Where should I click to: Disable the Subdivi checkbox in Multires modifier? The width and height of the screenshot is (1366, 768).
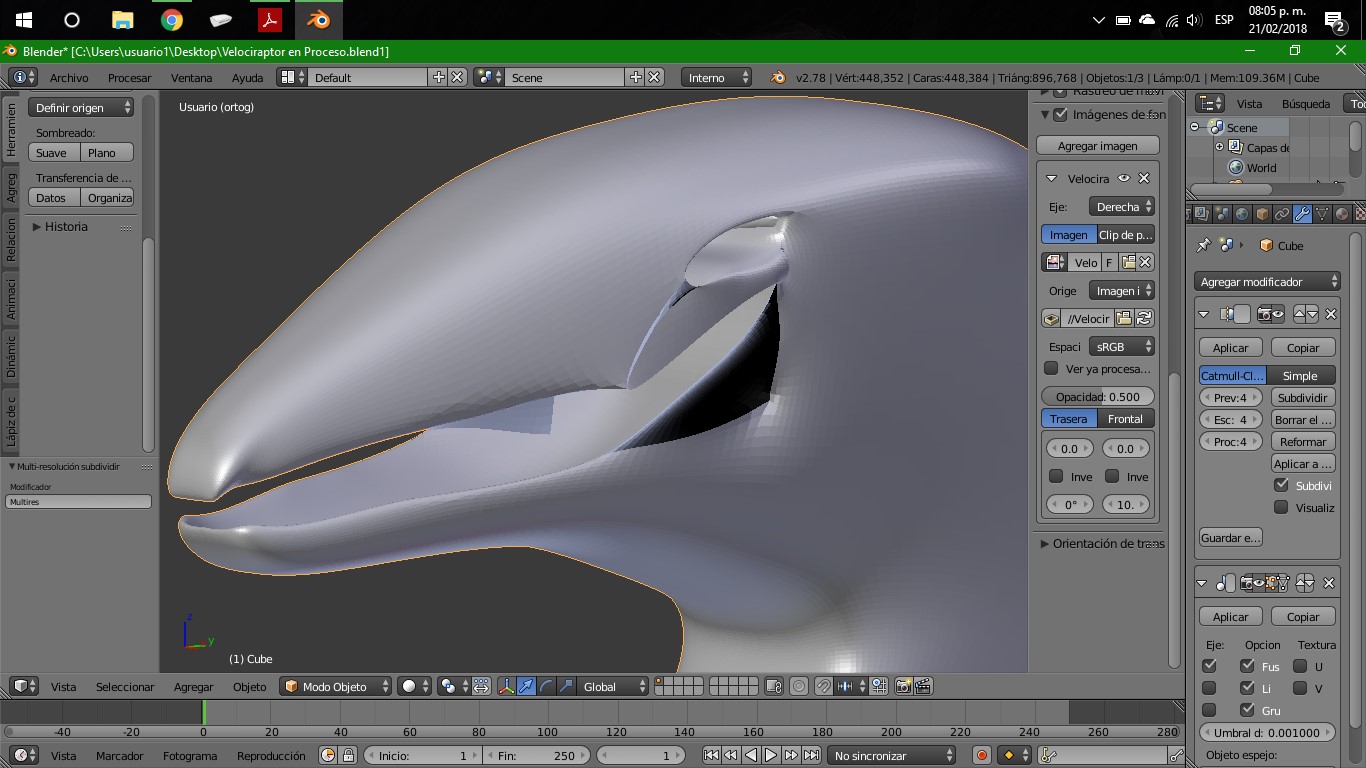pos(1281,485)
